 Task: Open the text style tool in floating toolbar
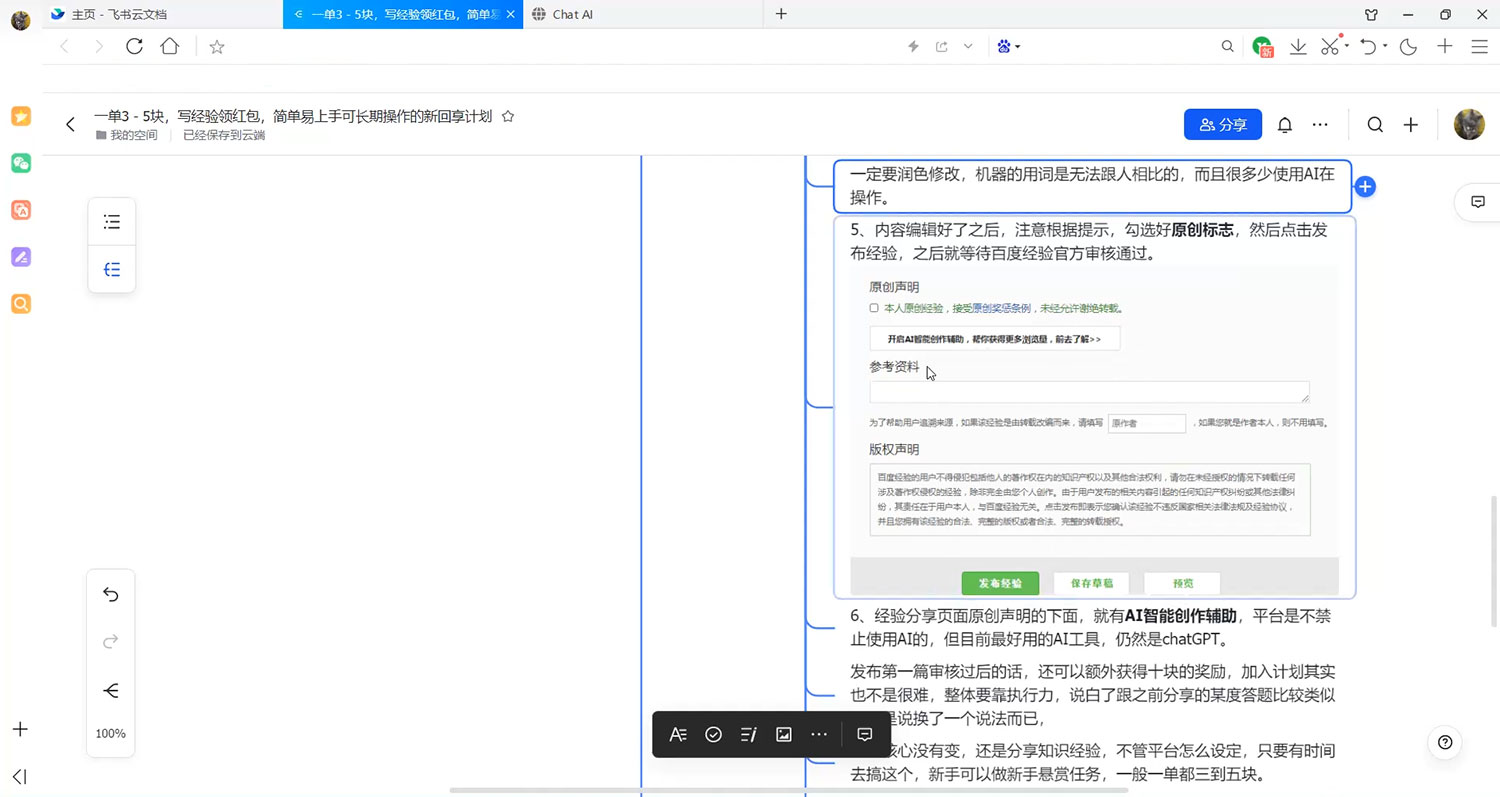[x=678, y=734]
